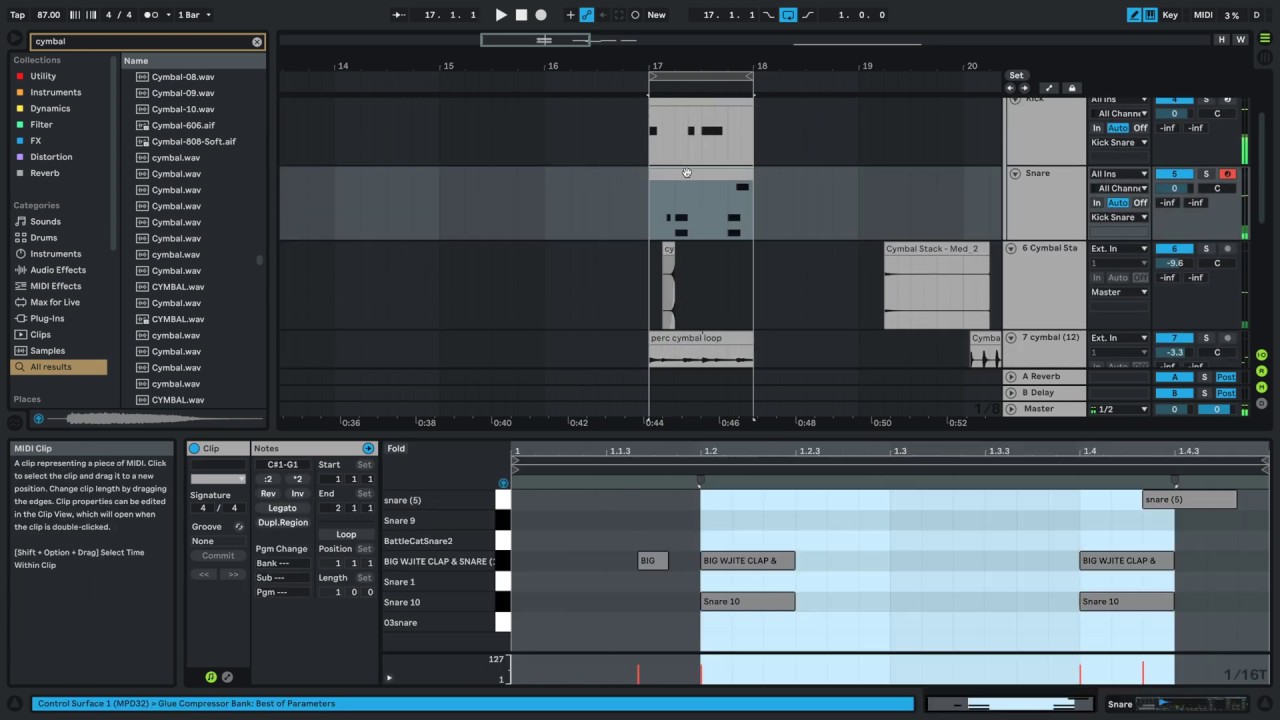Screen dimensions: 1280x720
Task: Toggle the lock envelopes icon
Action: coord(1072,88)
